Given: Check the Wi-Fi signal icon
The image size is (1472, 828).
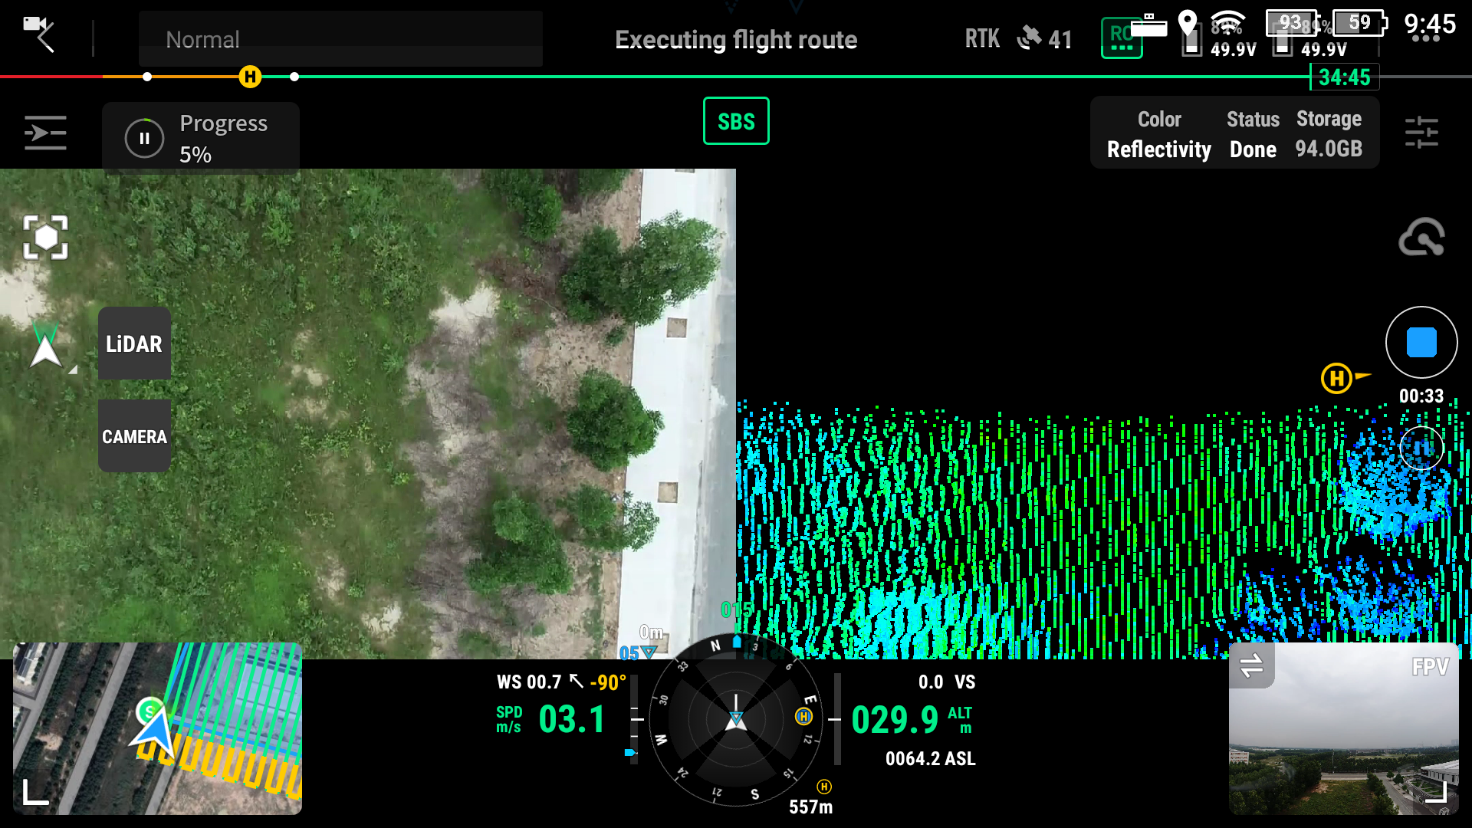Looking at the screenshot, I should point(1227,22).
